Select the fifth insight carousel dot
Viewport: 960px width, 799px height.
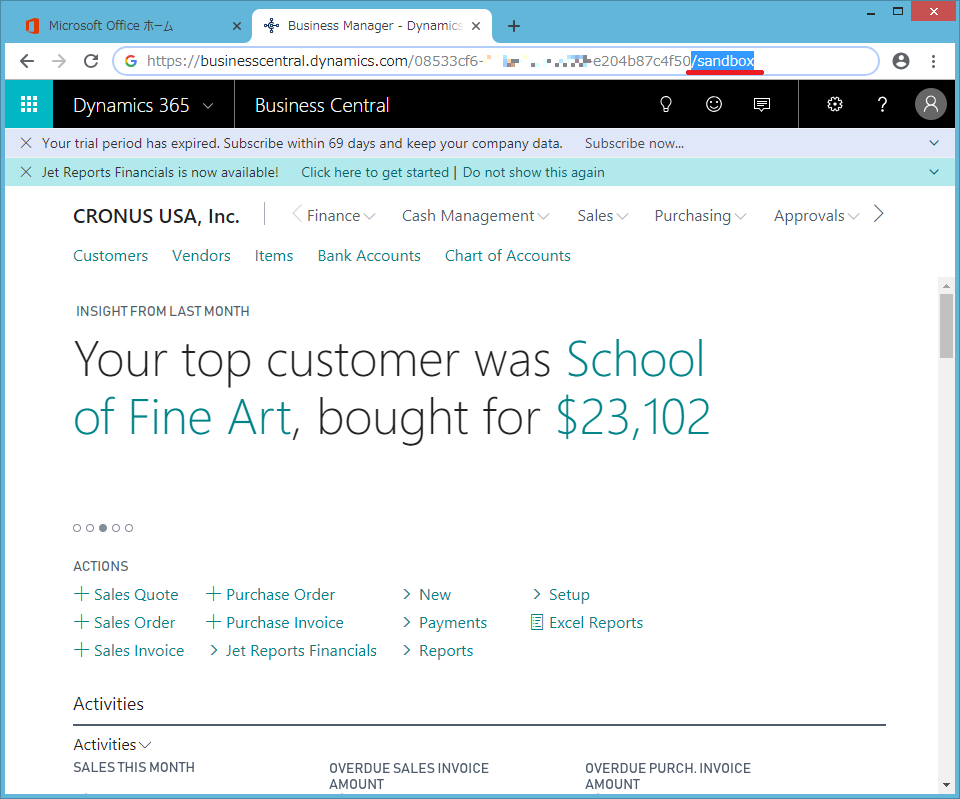tap(129, 528)
